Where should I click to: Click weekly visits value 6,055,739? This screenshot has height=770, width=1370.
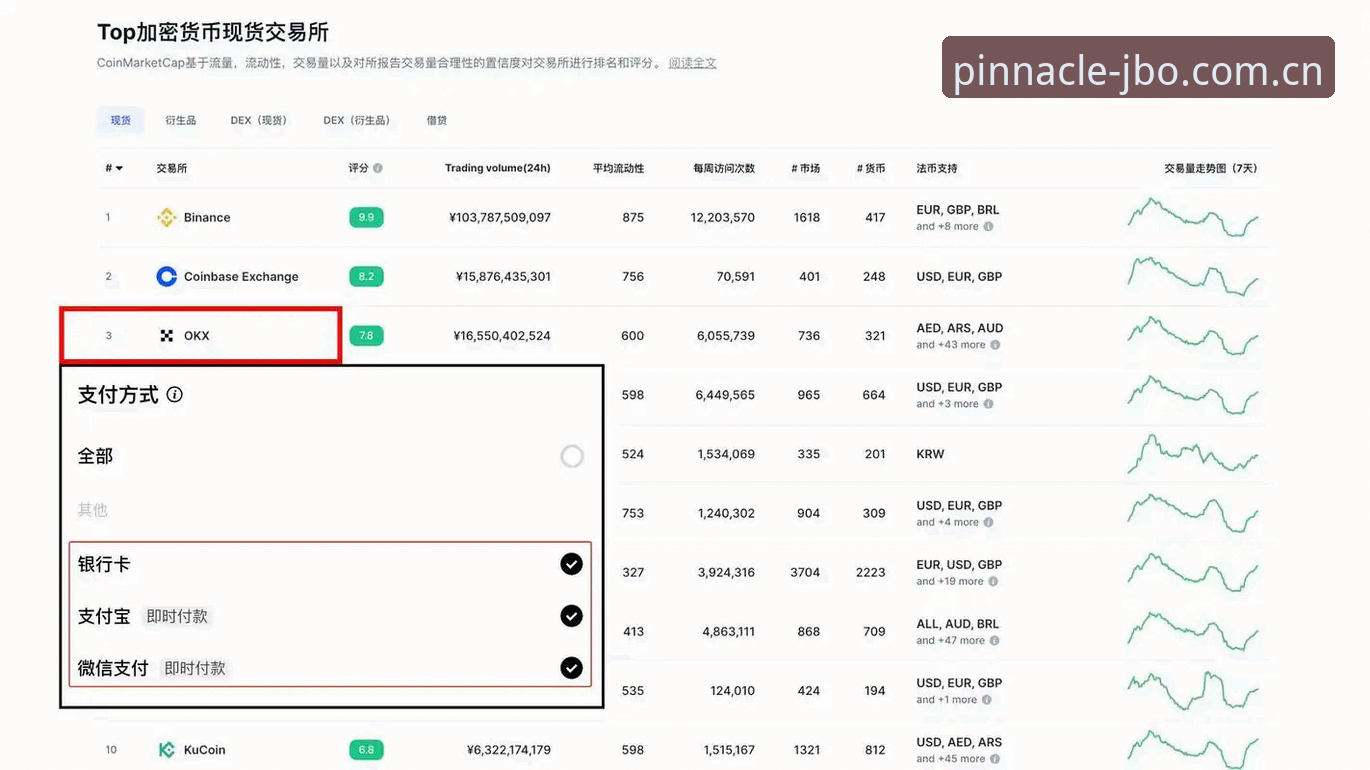726,336
